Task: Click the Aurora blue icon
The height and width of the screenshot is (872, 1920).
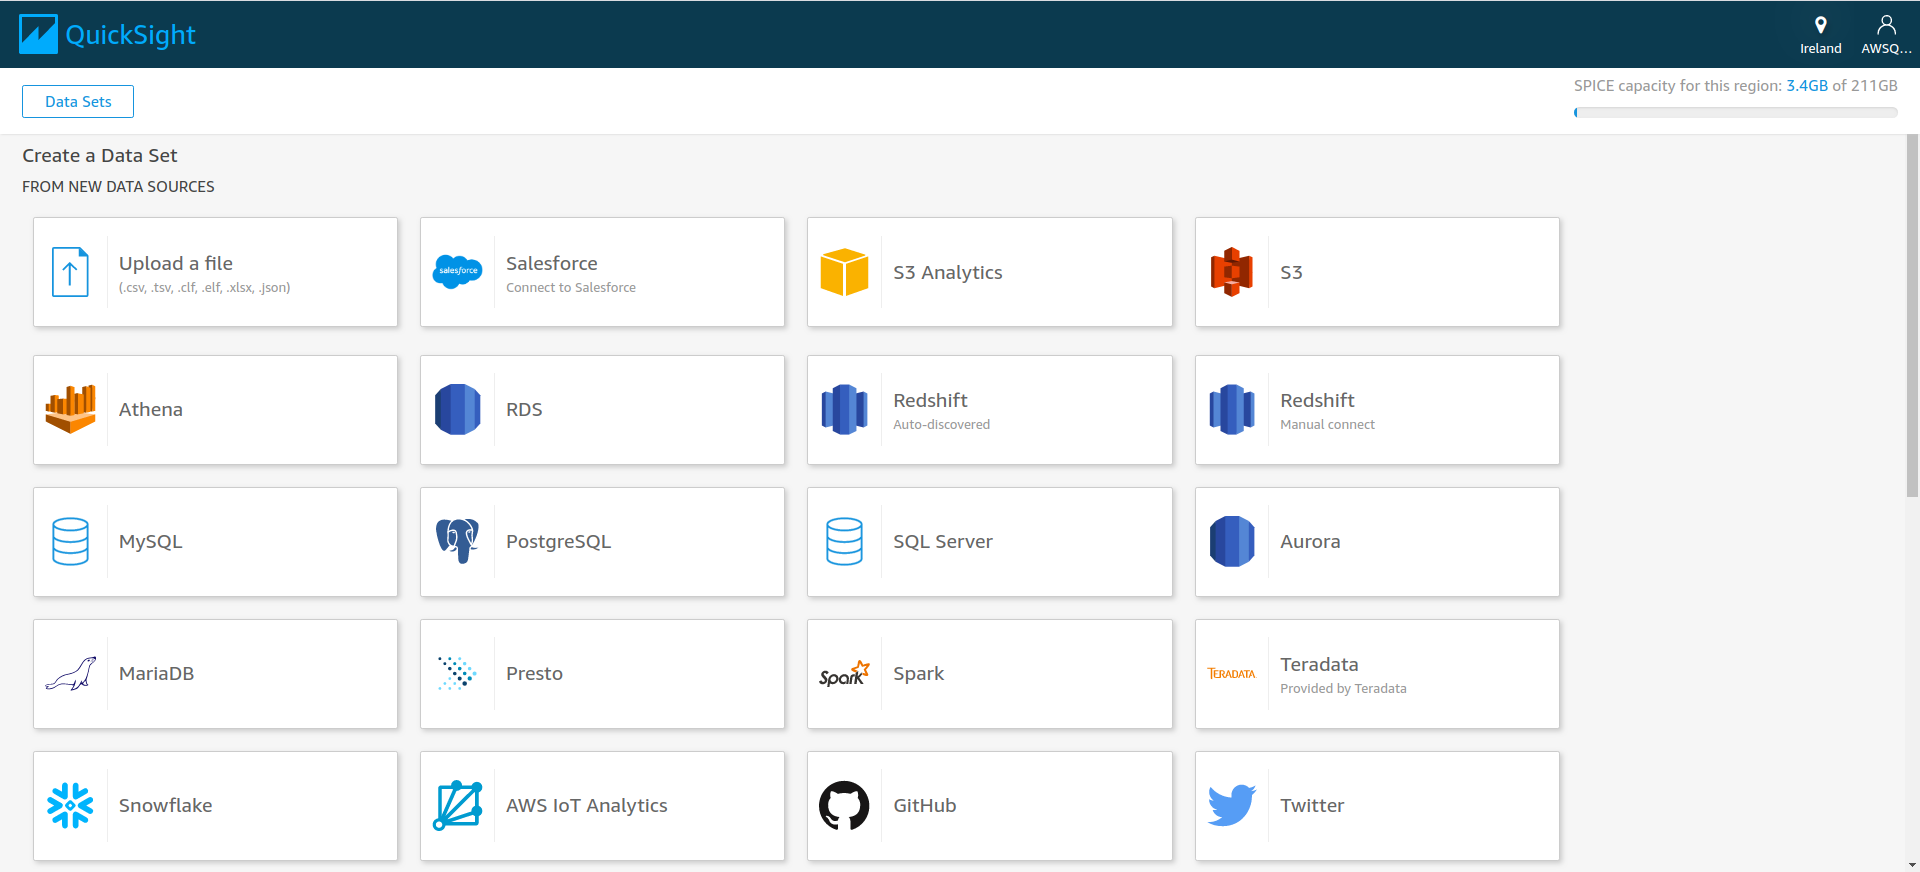Action: (1232, 541)
